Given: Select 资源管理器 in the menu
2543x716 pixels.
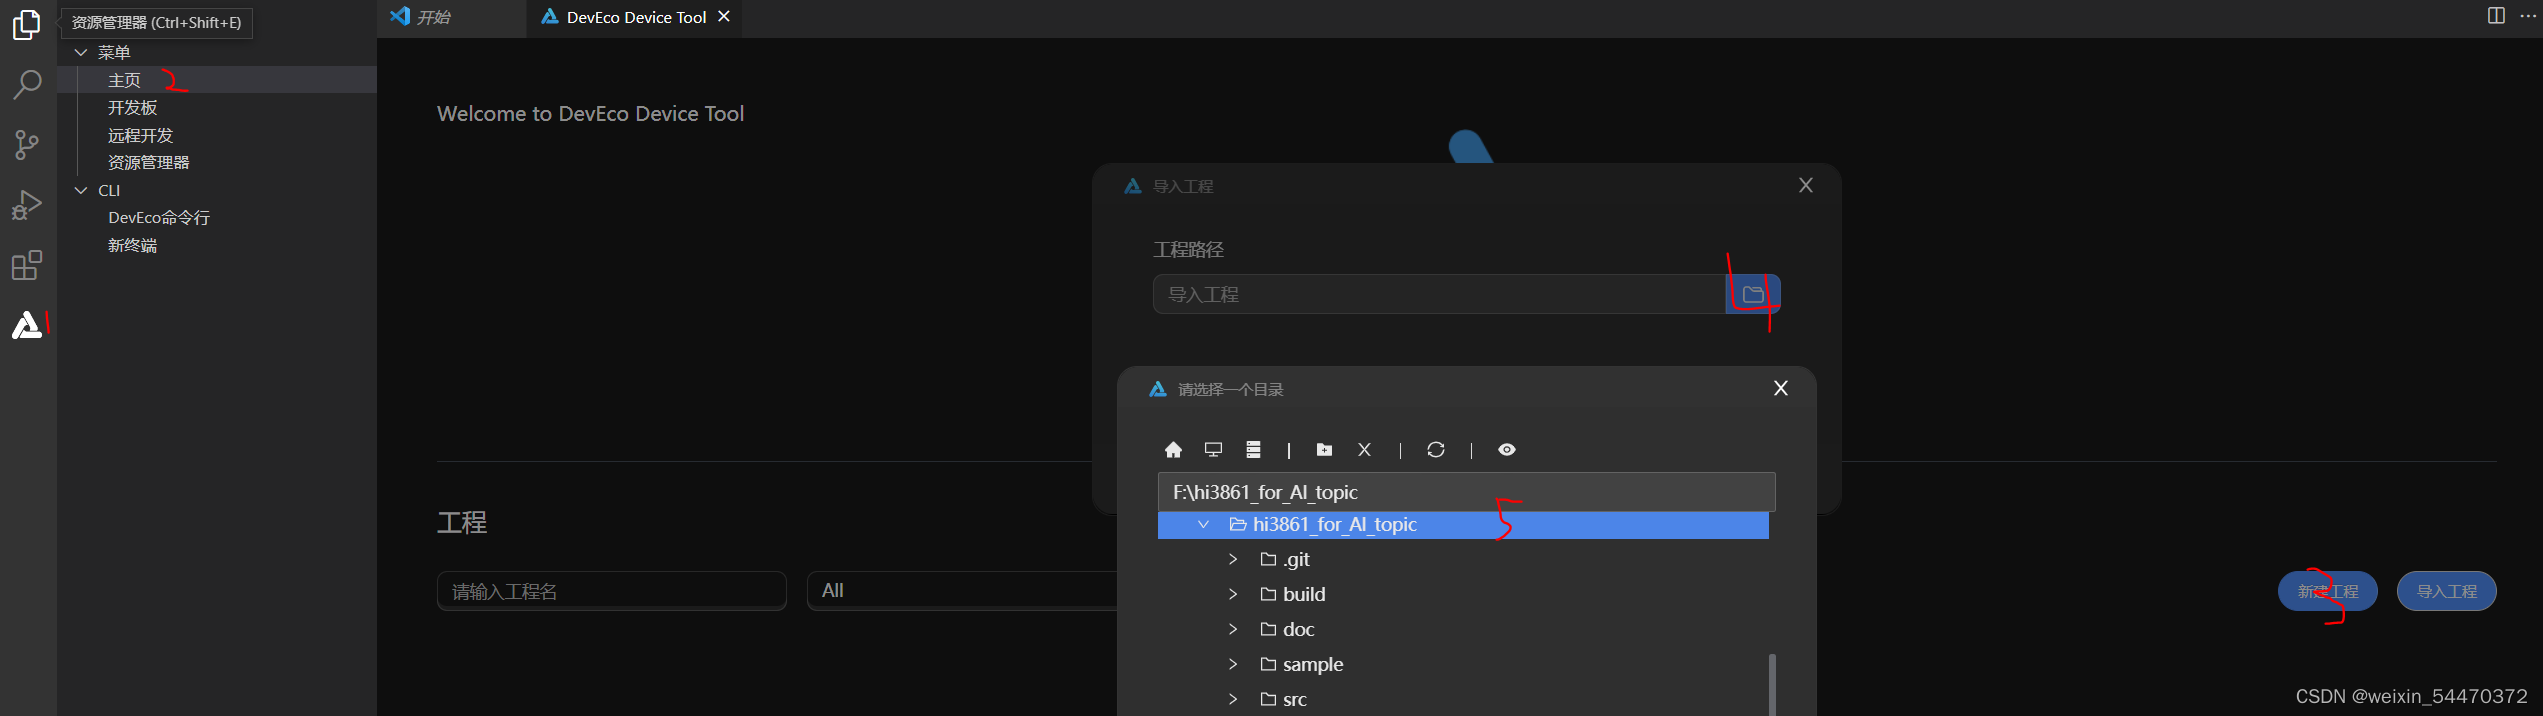Looking at the screenshot, I should pos(217,162).
